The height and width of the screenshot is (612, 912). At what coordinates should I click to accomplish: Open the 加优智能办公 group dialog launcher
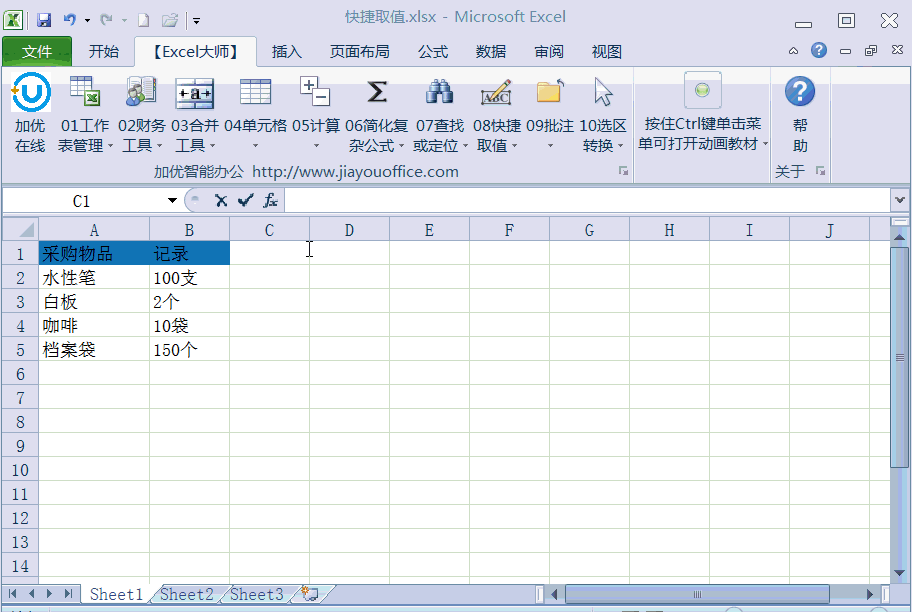click(623, 171)
